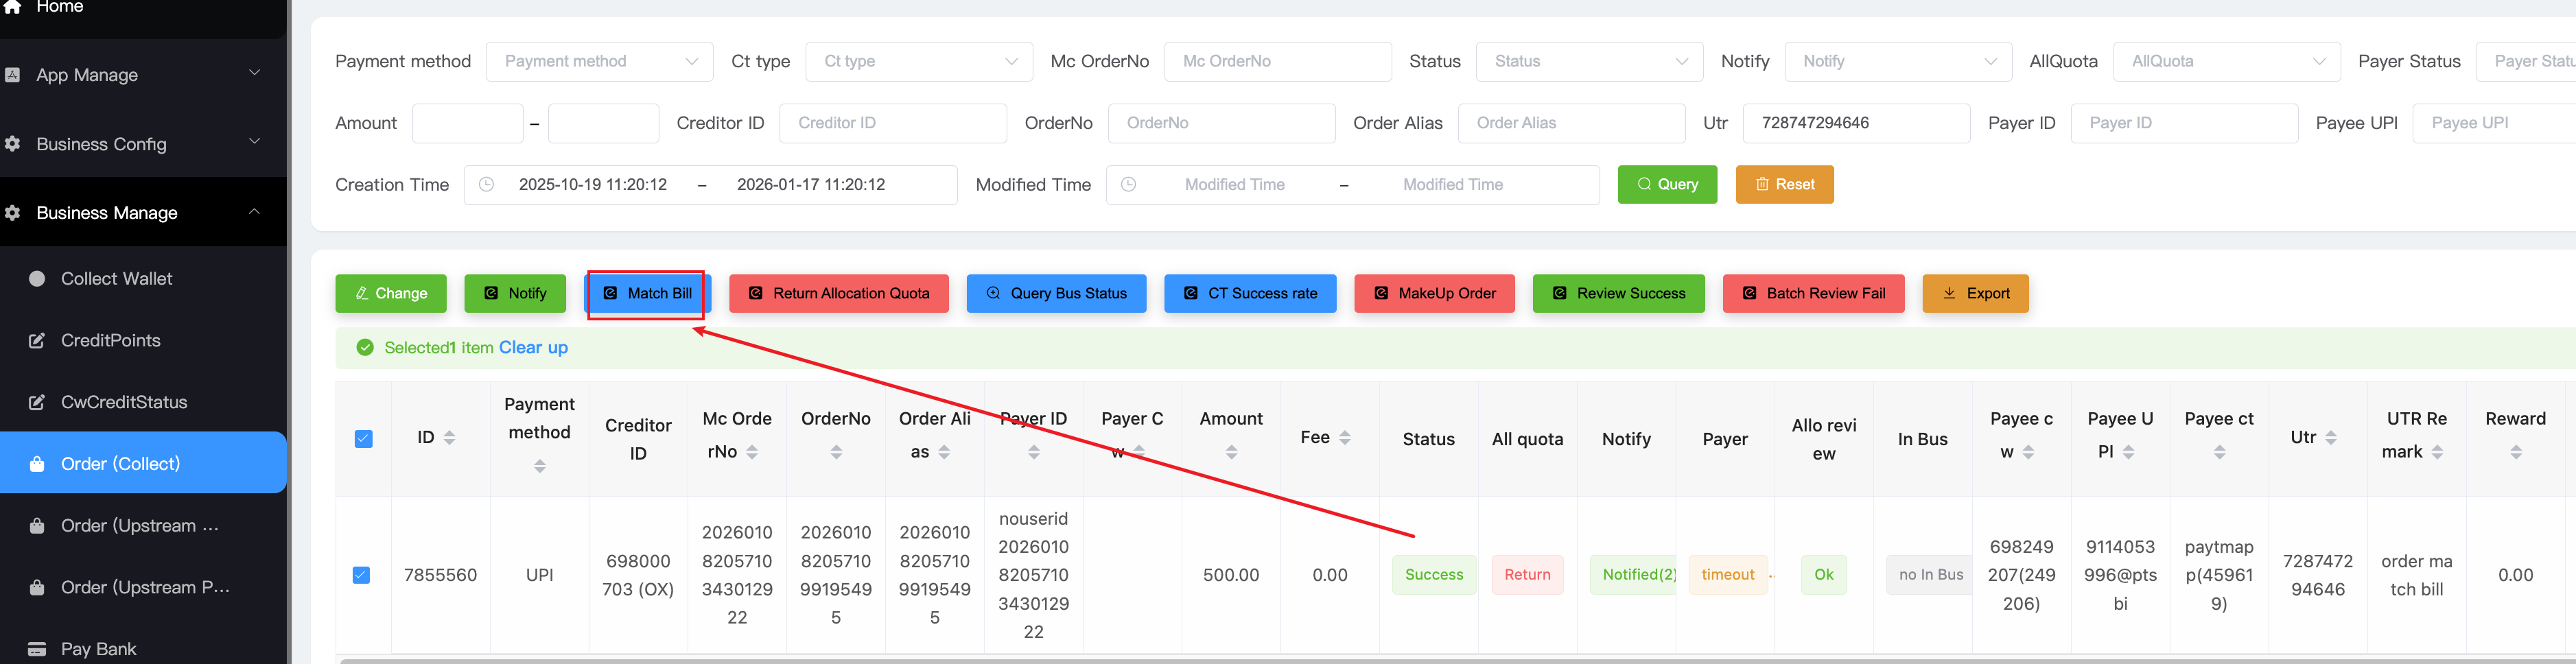Open the Status filter dropdown

click(1588, 62)
